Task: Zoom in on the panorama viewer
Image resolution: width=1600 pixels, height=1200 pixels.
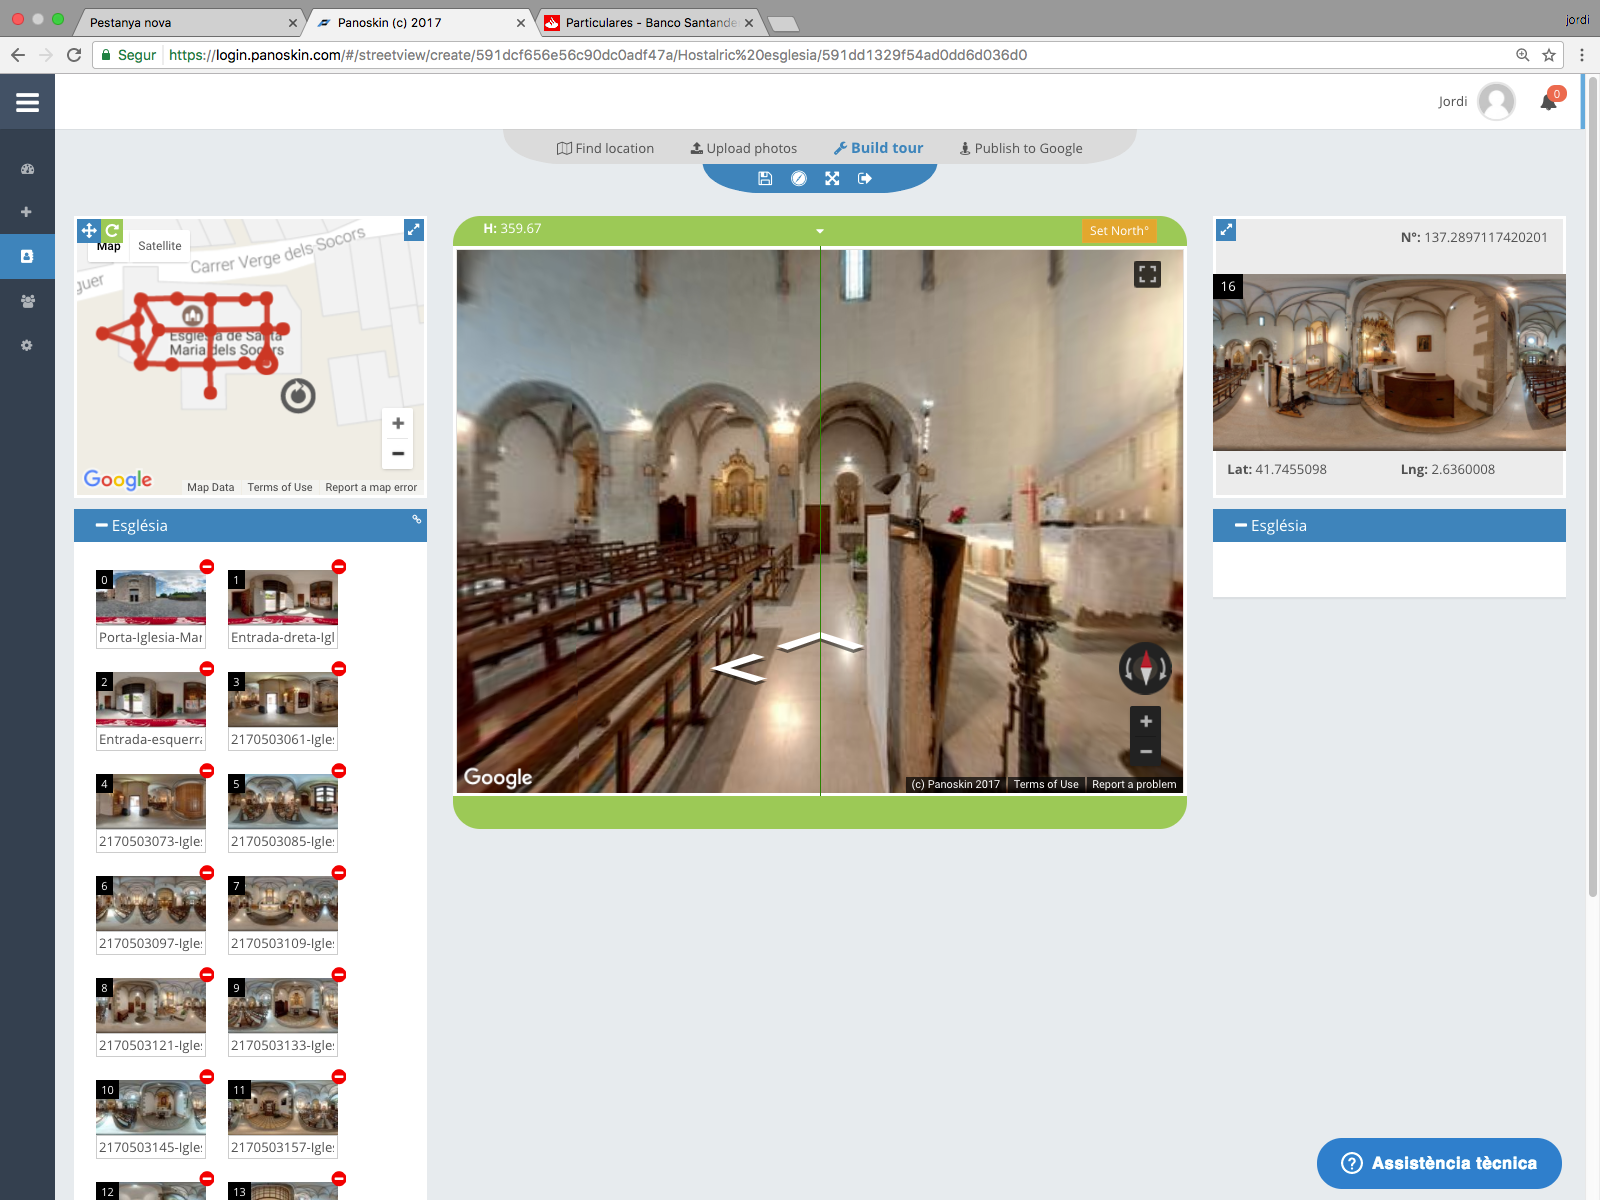Action: pos(1146,721)
